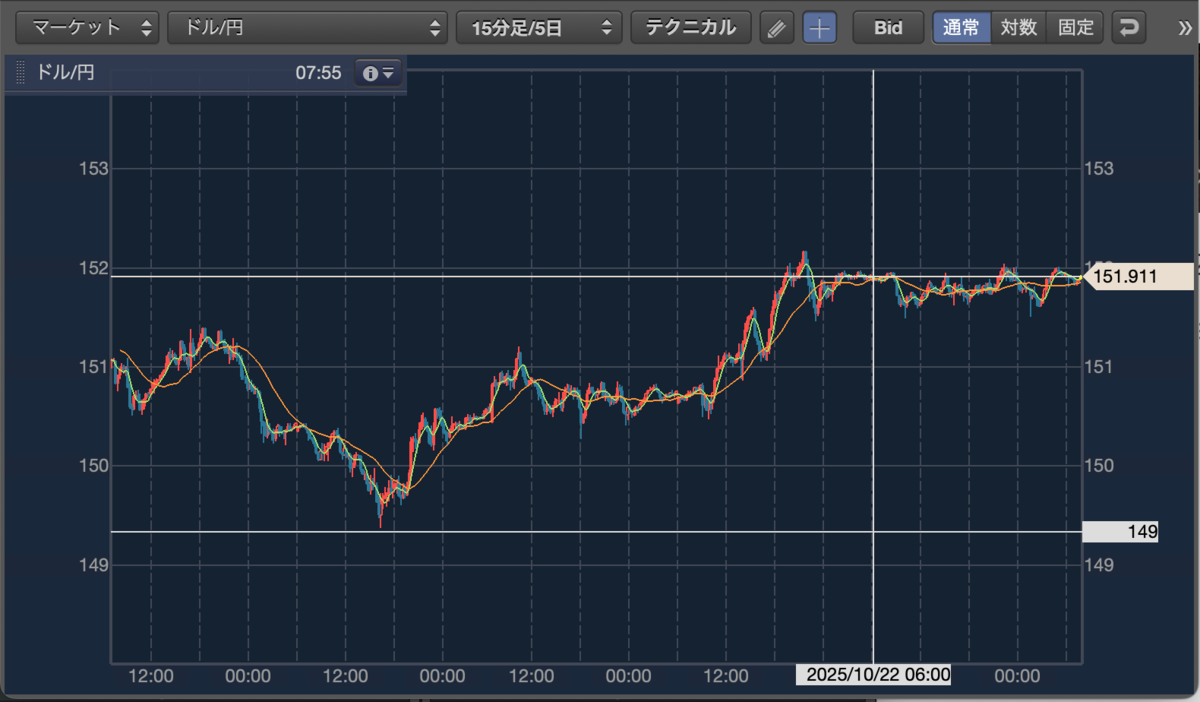The width and height of the screenshot is (1200, 702).
Task: Click the return arrow icon
Action: (1129, 28)
